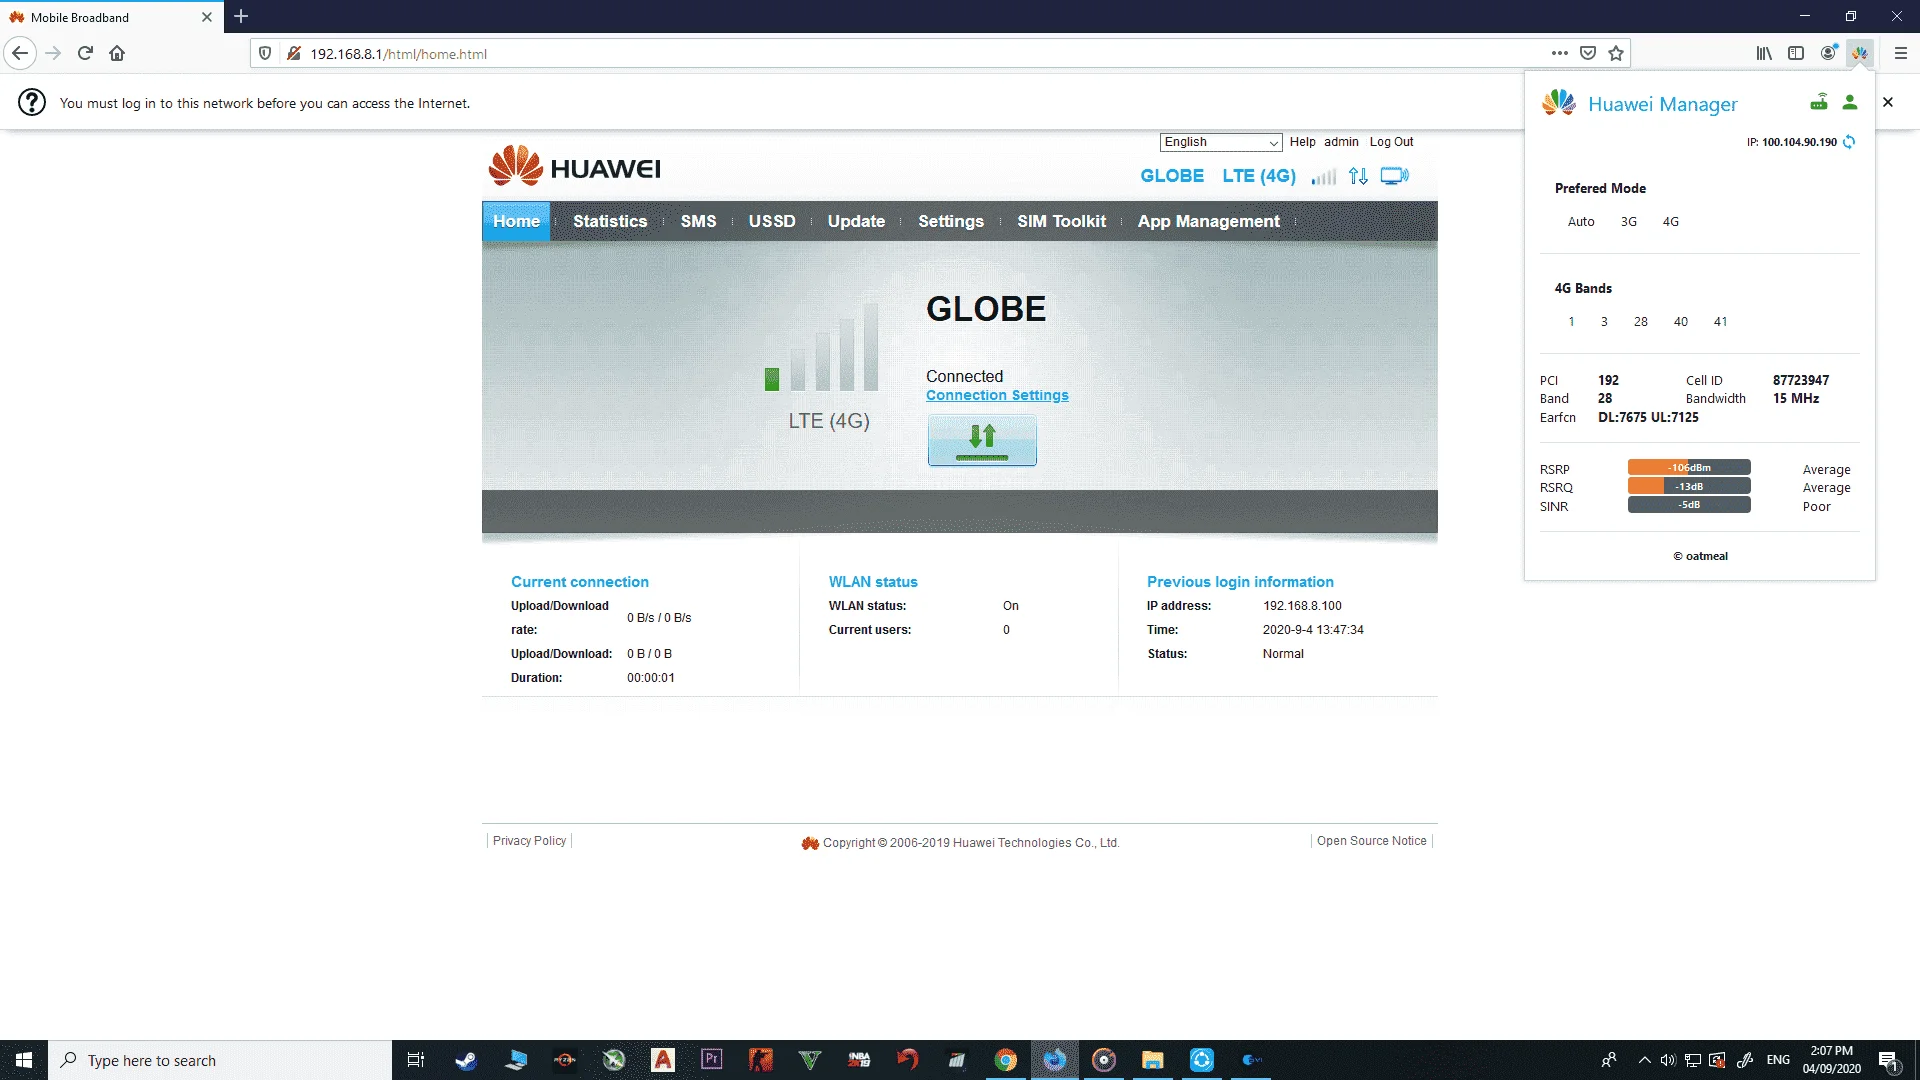Open the Privacy Policy link
Viewport: 1920px width, 1080px height.
[x=529, y=841]
